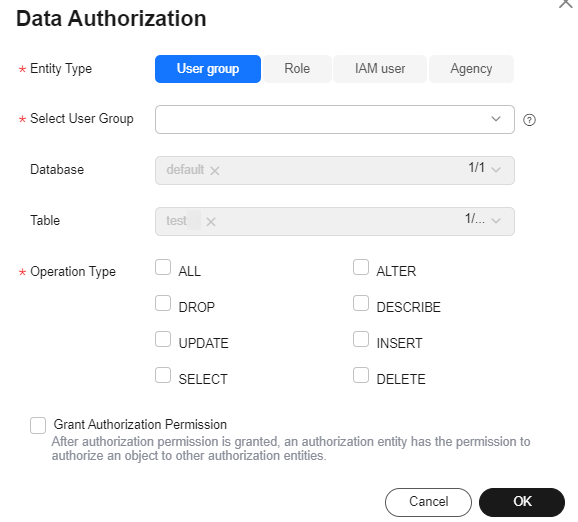
Task: Enable the ALTER operation checkbox
Action: coord(361,267)
